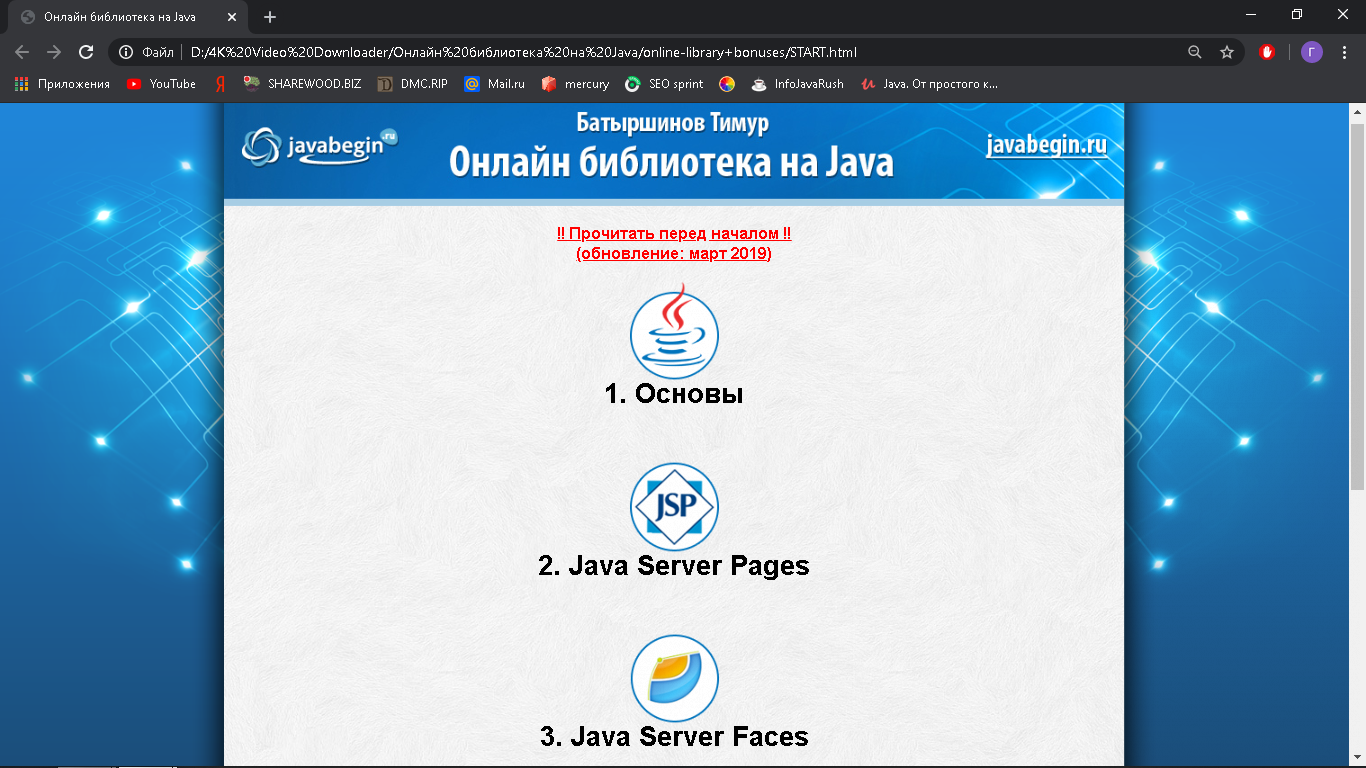Open the Java Основы coffee cup icon
Viewport: 1366px width, 768px height.
coord(674,334)
